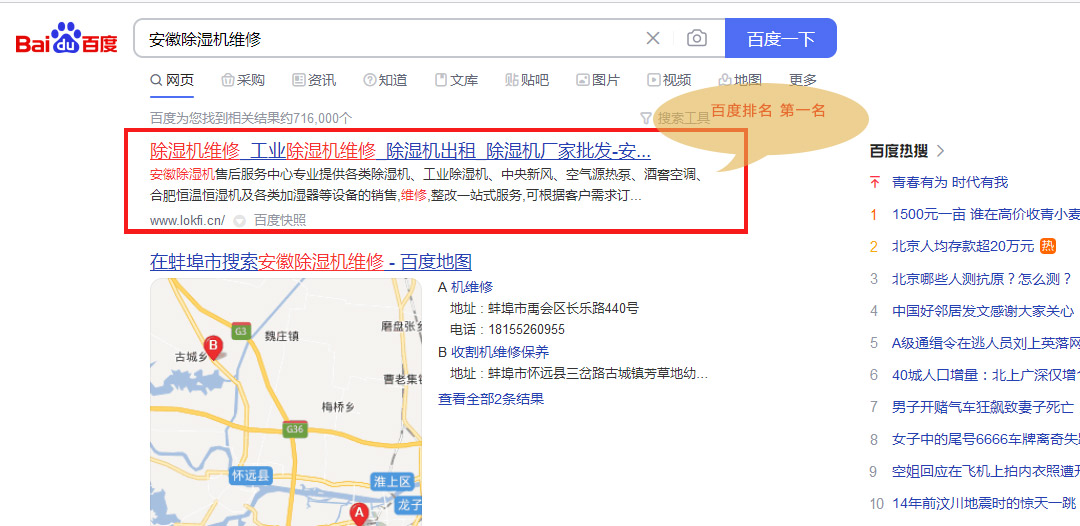Screen dimensions: 1080x526
Task: Click map marker A at bottom of map
Action: tap(358, 514)
